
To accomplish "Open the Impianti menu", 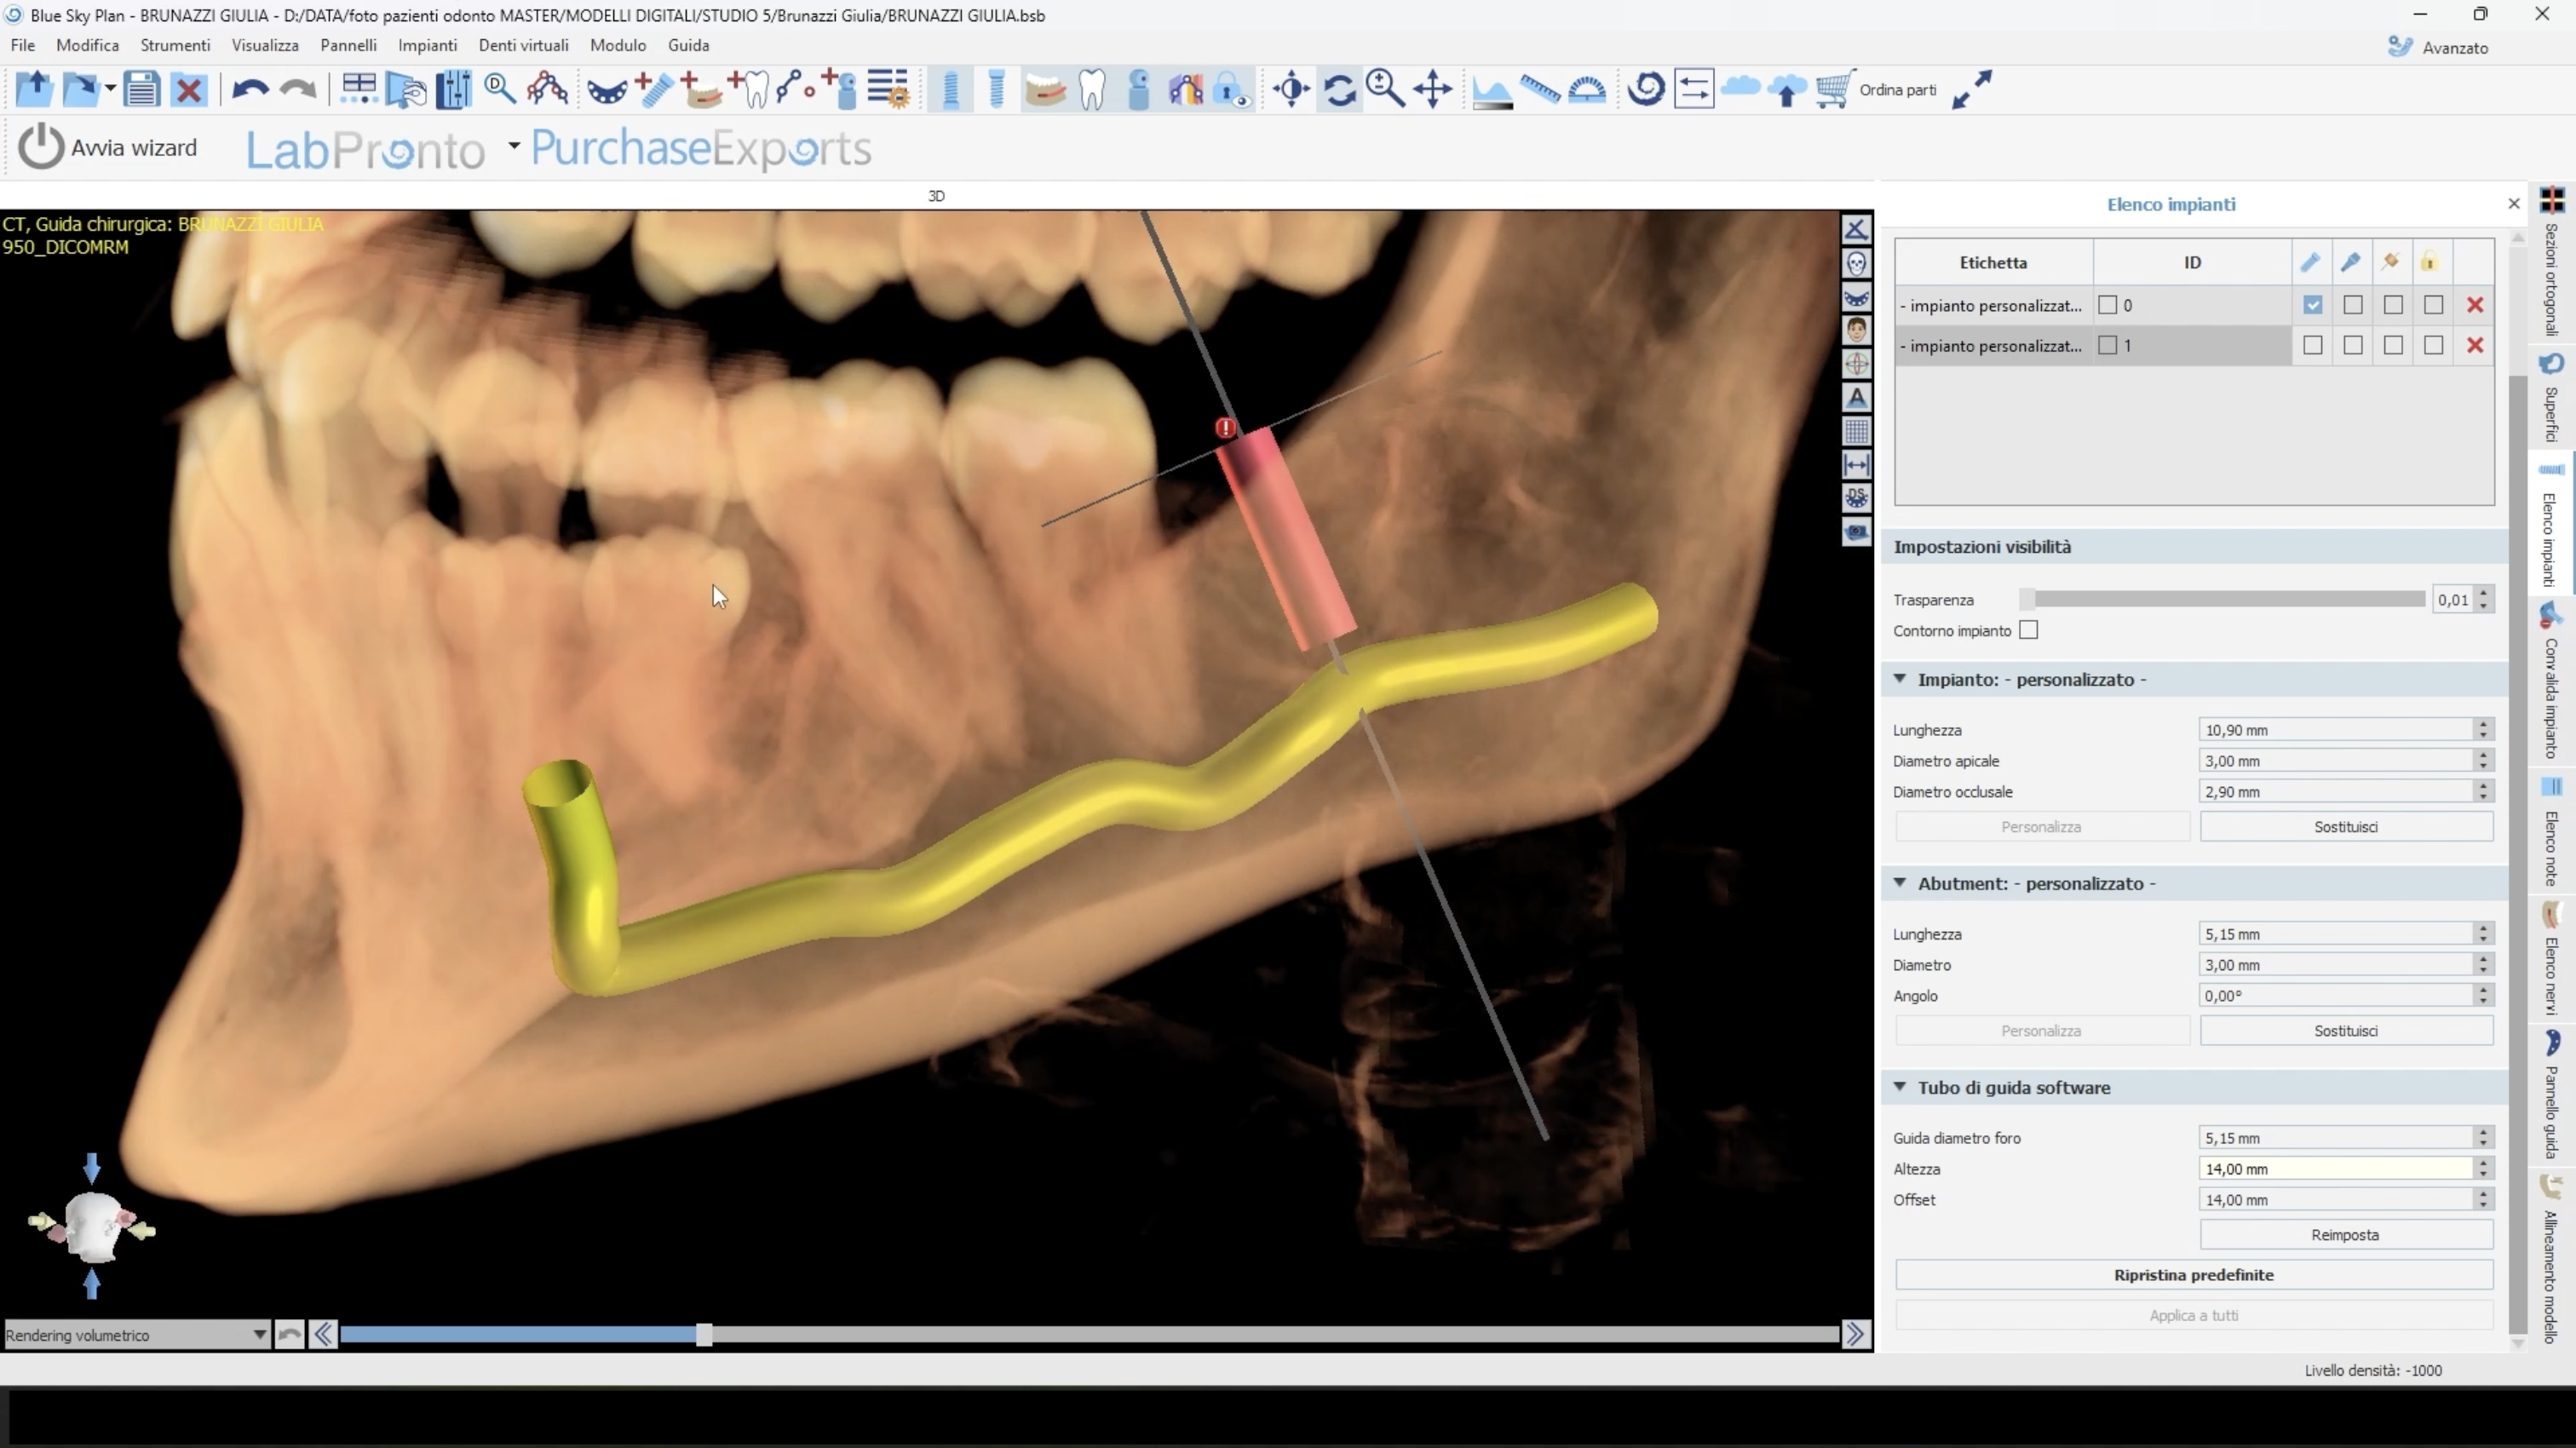I will click(x=427, y=45).
